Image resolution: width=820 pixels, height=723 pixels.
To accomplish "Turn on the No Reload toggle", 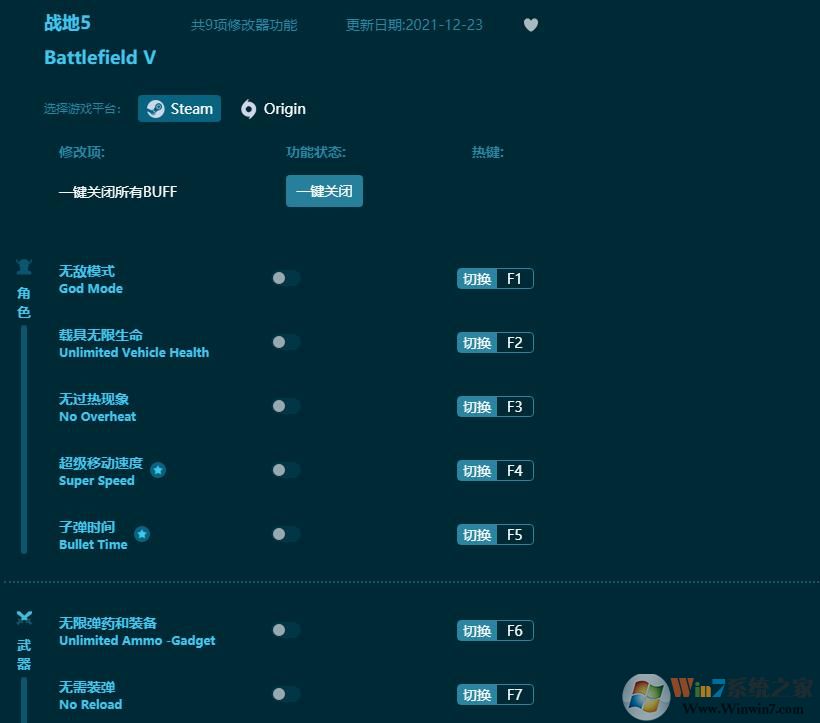I will tap(286, 694).
